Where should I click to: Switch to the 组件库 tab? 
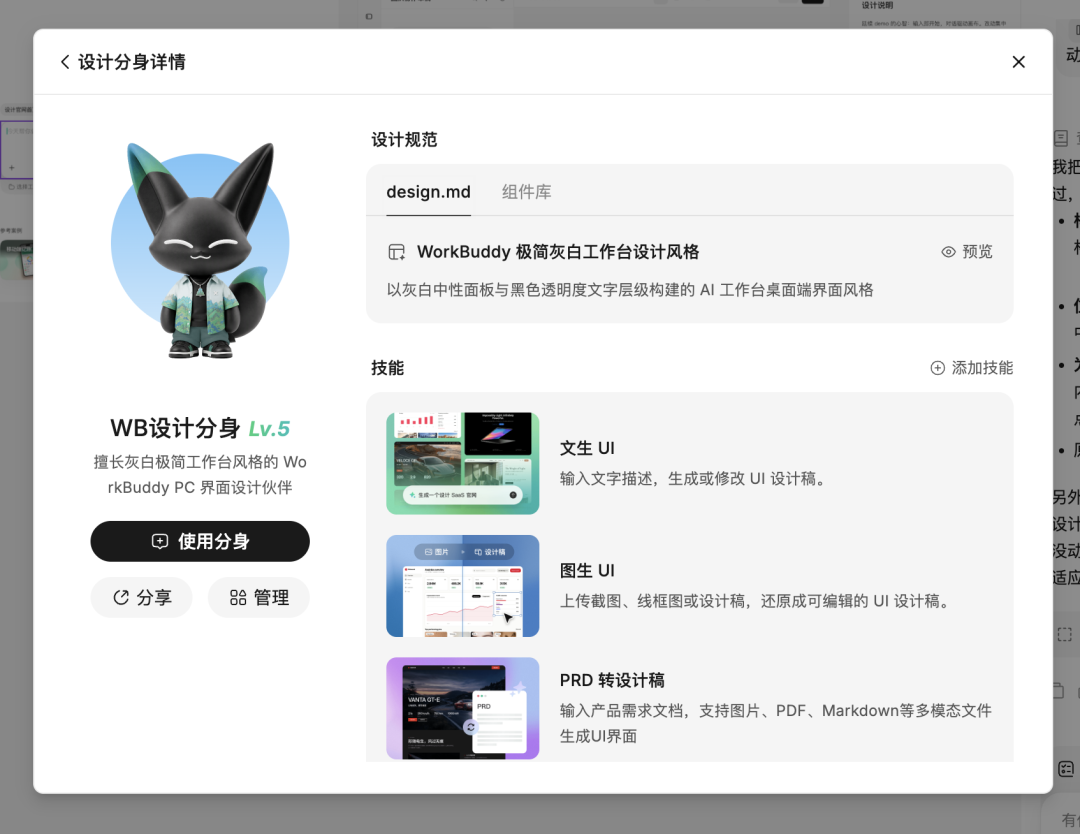tap(526, 191)
